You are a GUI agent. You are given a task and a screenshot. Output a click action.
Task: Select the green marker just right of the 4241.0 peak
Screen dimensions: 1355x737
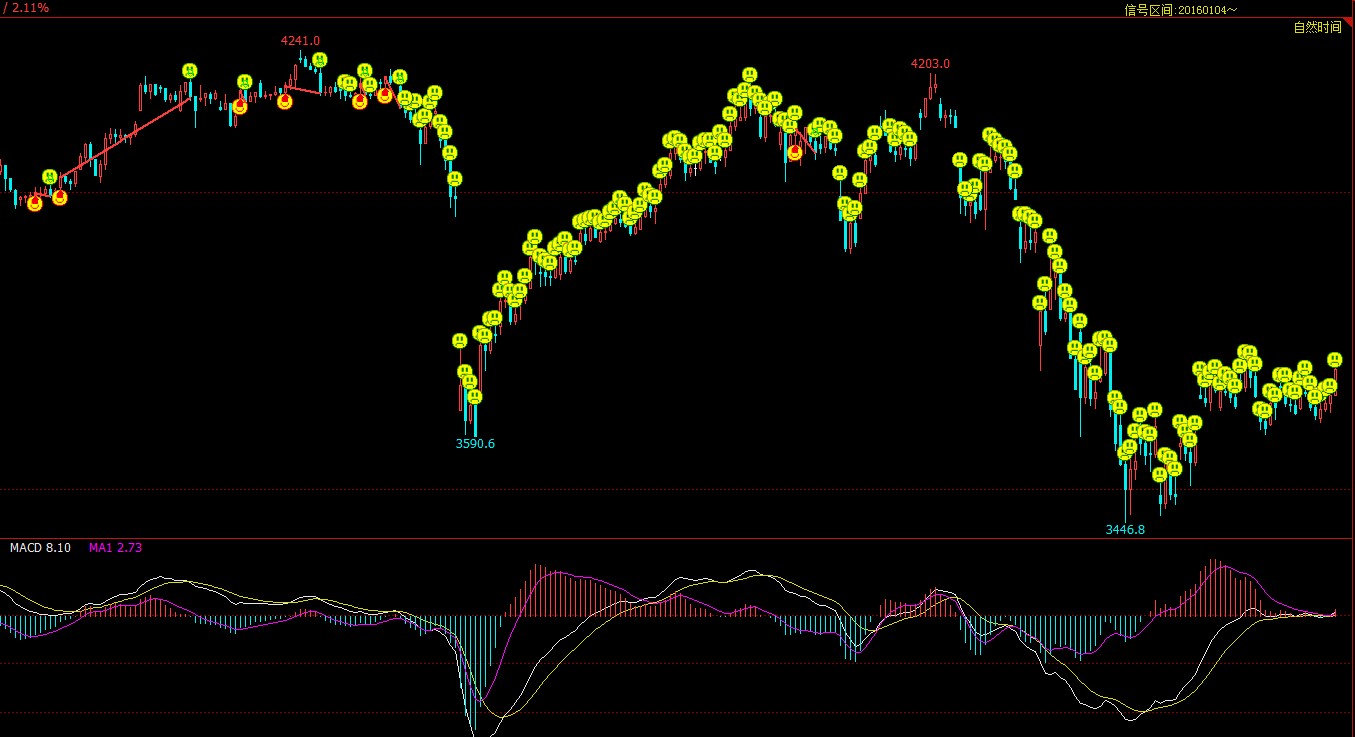pyautogui.click(x=320, y=60)
